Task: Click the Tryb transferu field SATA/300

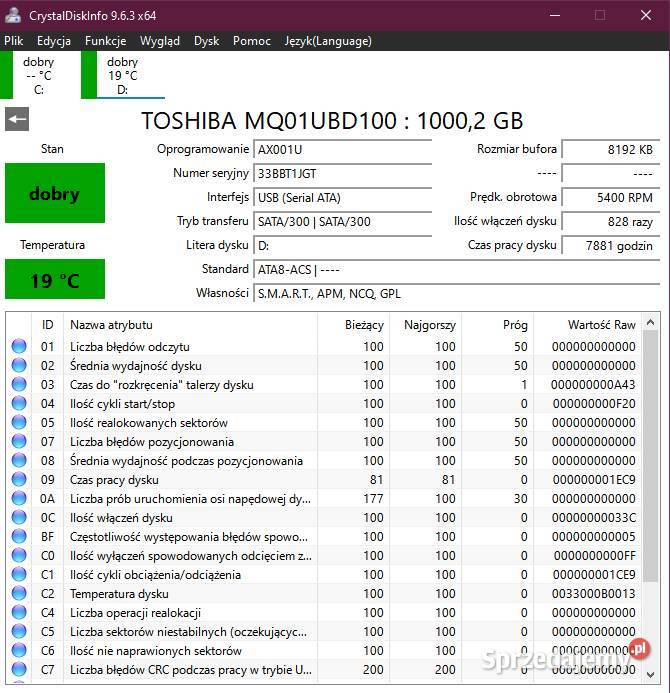Action: [x=343, y=221]
